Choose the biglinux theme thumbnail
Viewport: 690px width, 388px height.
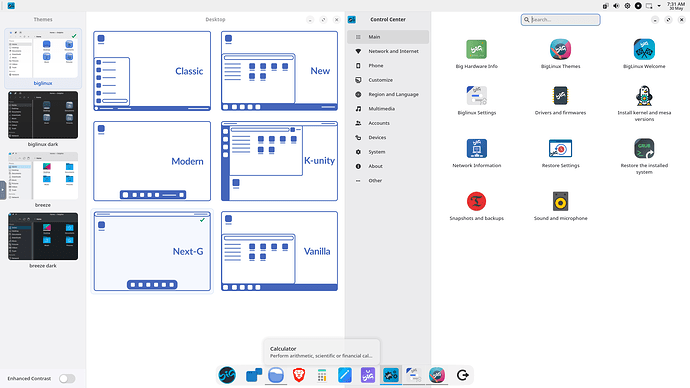(x=43, y=54)
